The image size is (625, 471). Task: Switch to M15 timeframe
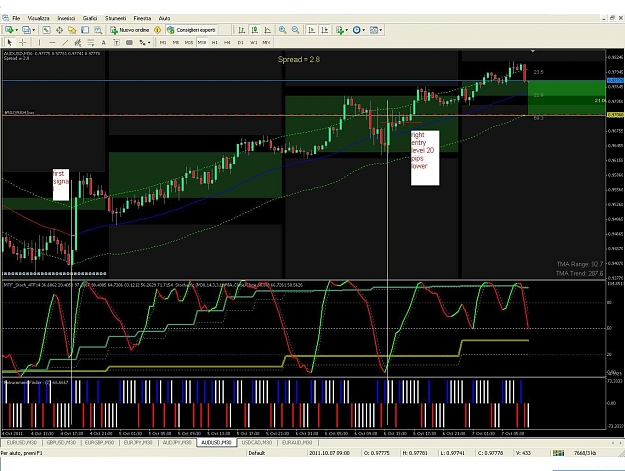click(x=189, y=42)
